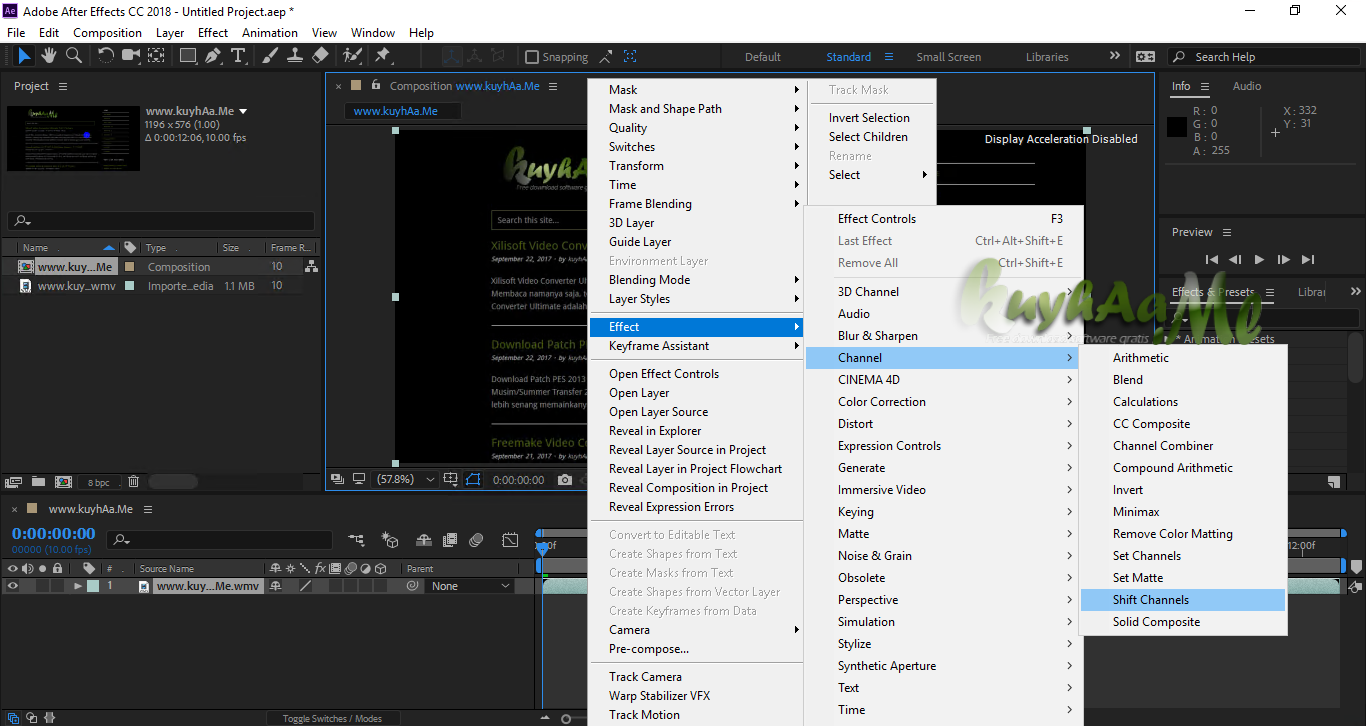
Task: Toggle the composition viewer lock icon
Action: point(377,86)
